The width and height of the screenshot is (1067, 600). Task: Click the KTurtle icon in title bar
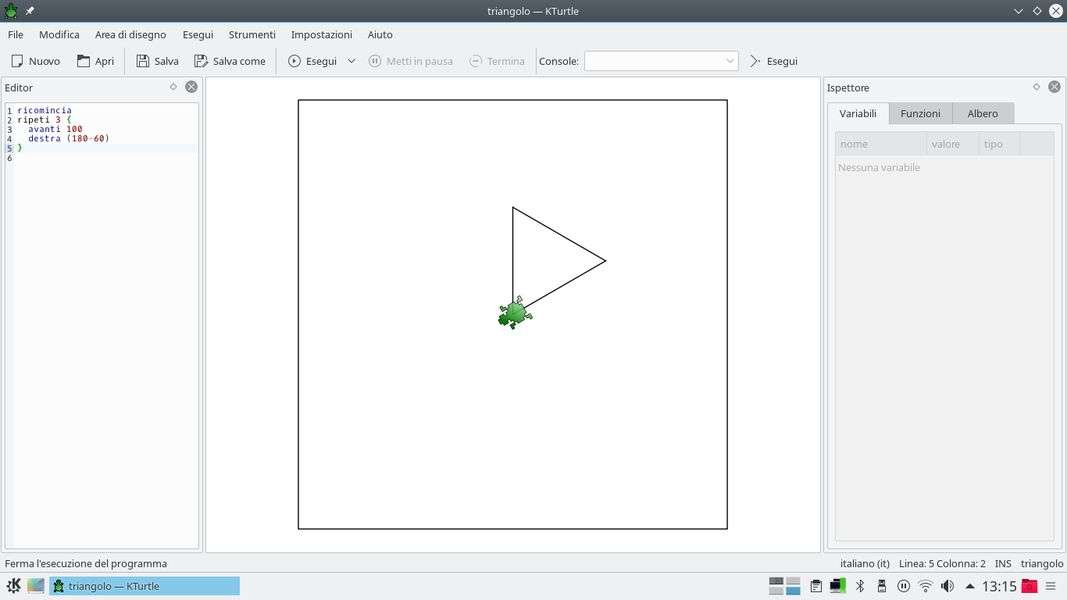coord(11,11)
